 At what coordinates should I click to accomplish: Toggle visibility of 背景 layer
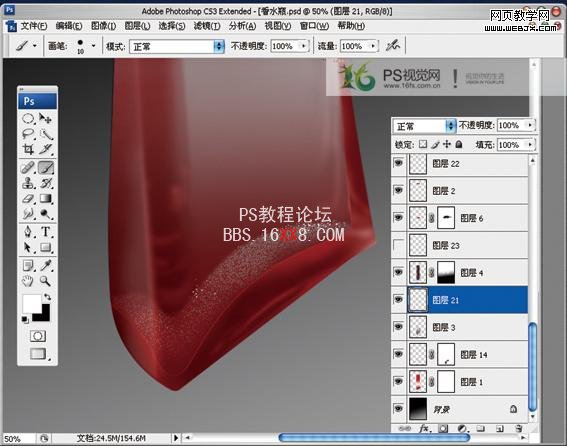pos(398,409)
